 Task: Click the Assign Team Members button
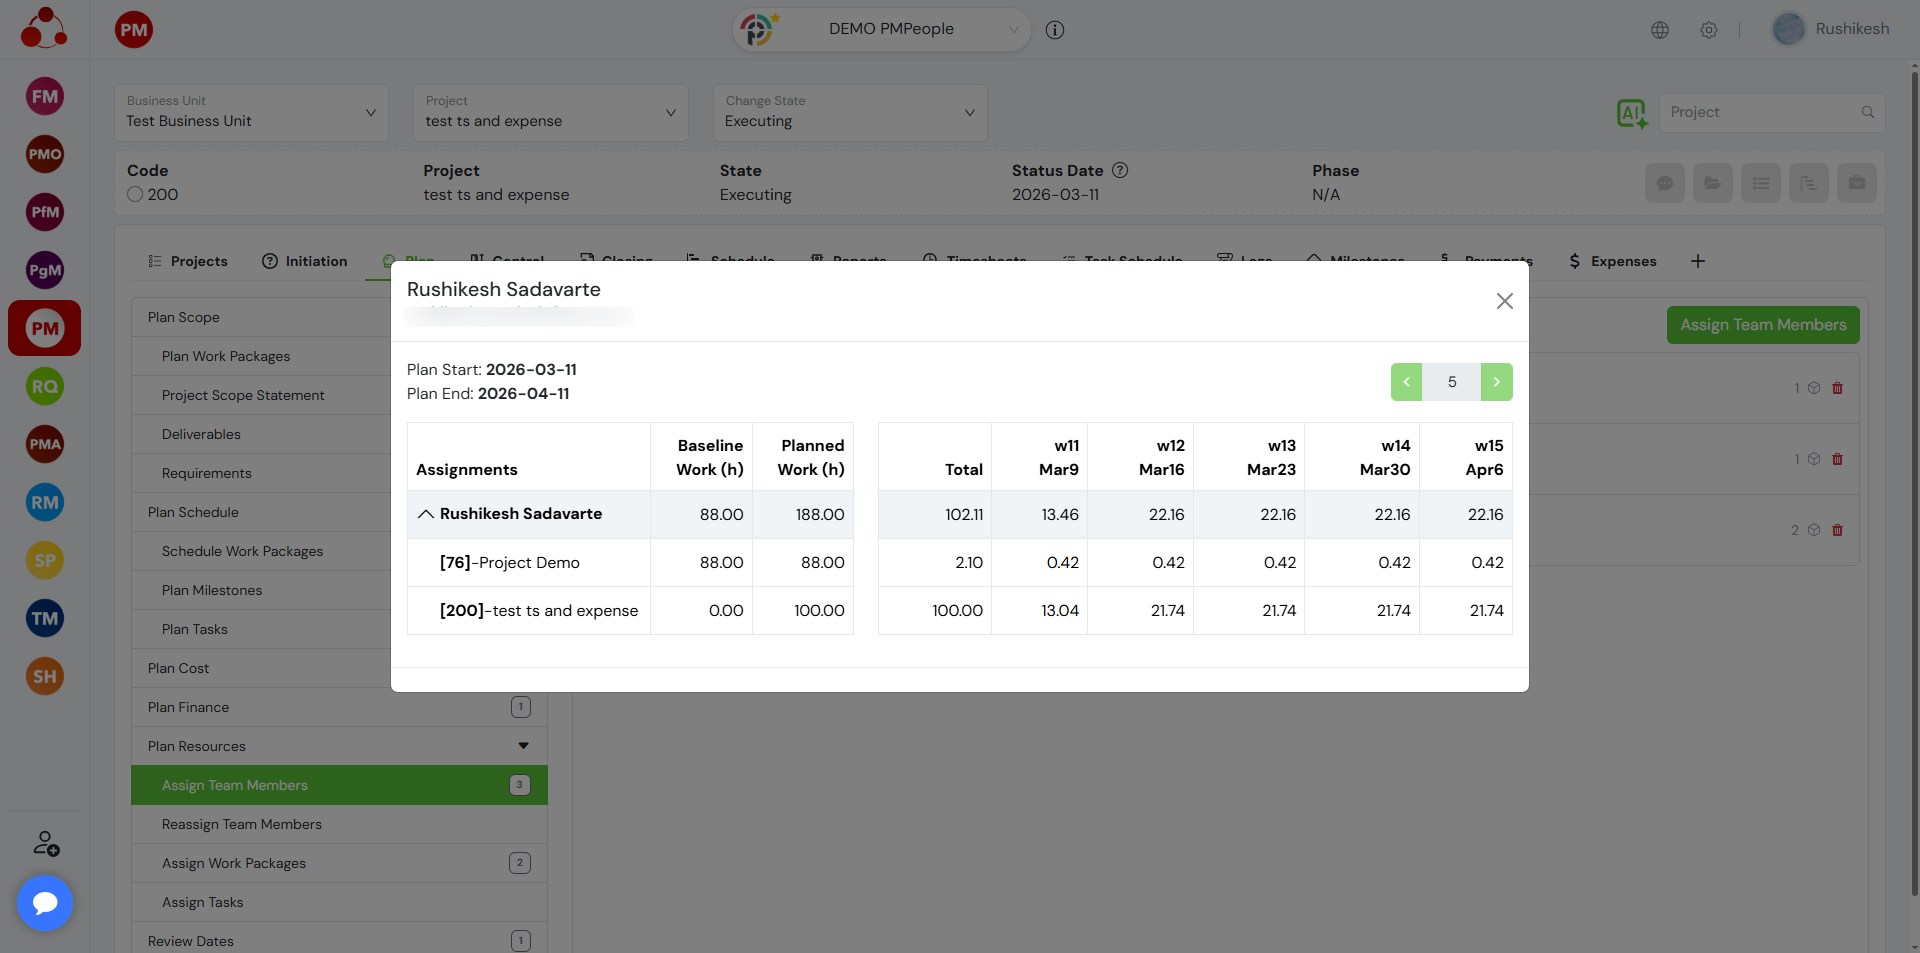[x=1762, y=325]
